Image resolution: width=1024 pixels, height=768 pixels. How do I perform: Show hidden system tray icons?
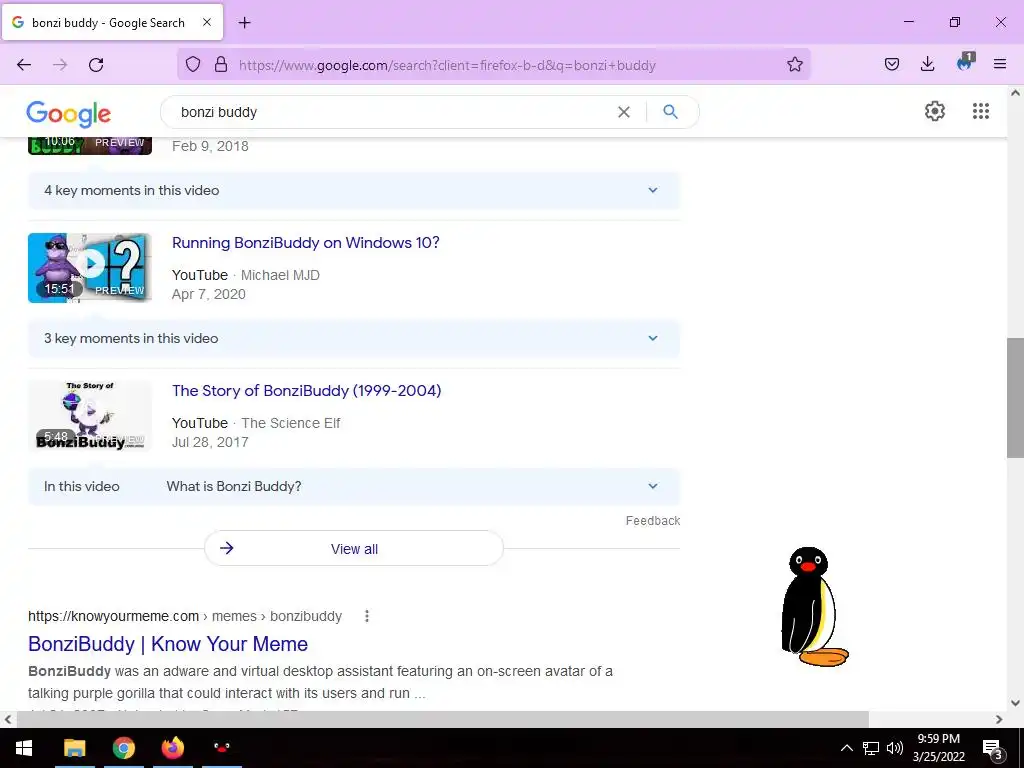pos(846,748)
